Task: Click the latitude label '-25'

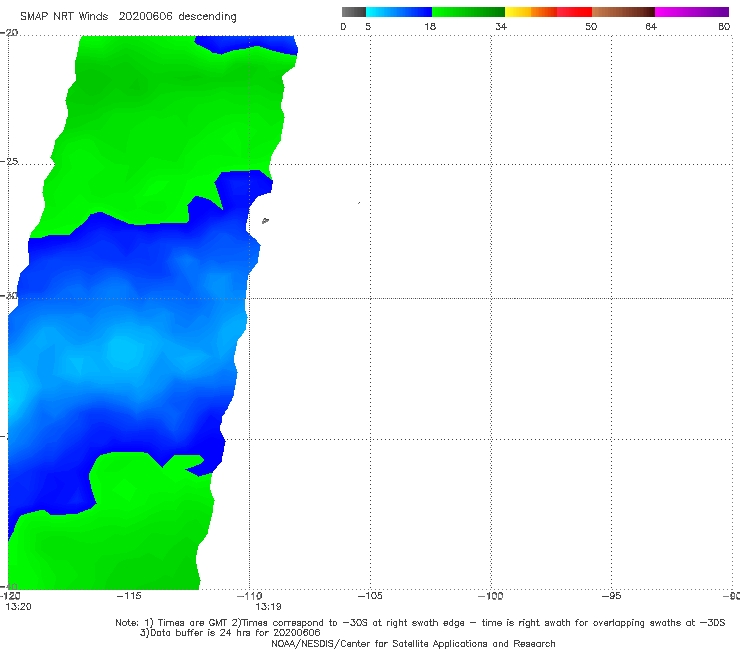Action: 9,161
